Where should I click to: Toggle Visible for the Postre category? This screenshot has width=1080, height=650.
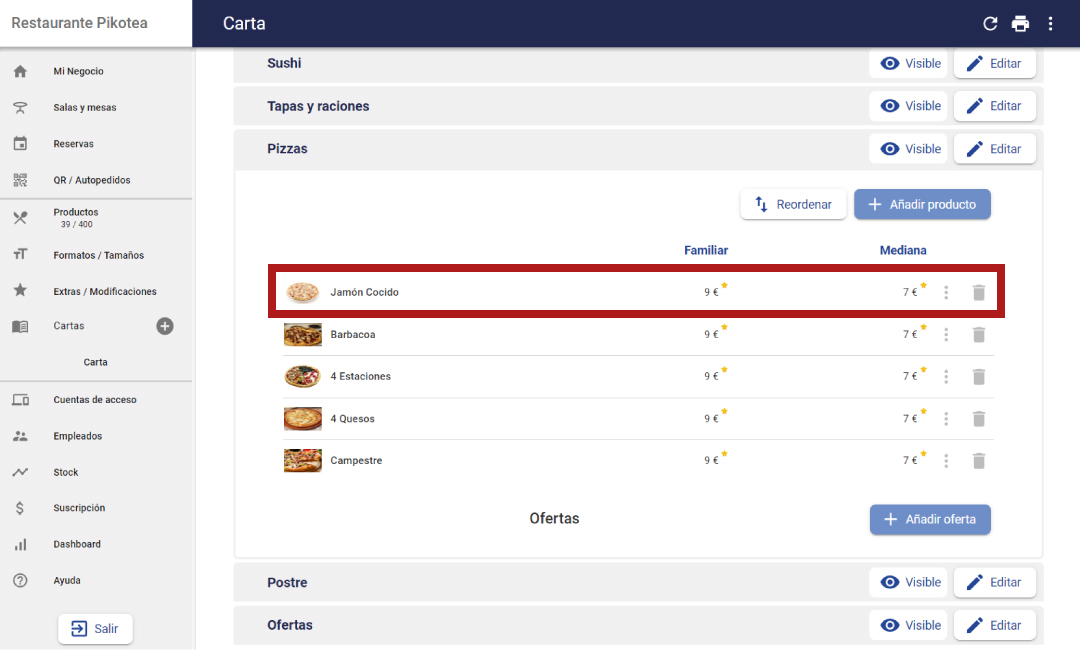(909, 583)
